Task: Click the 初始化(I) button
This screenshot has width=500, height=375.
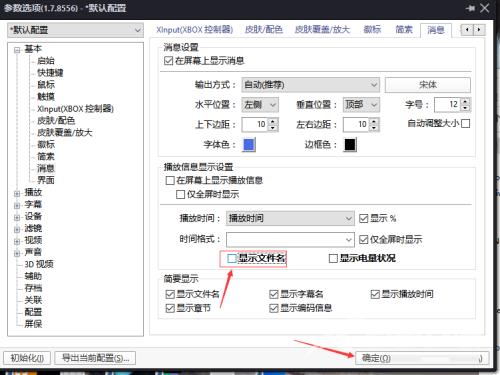Action: [x=27, y=358]
